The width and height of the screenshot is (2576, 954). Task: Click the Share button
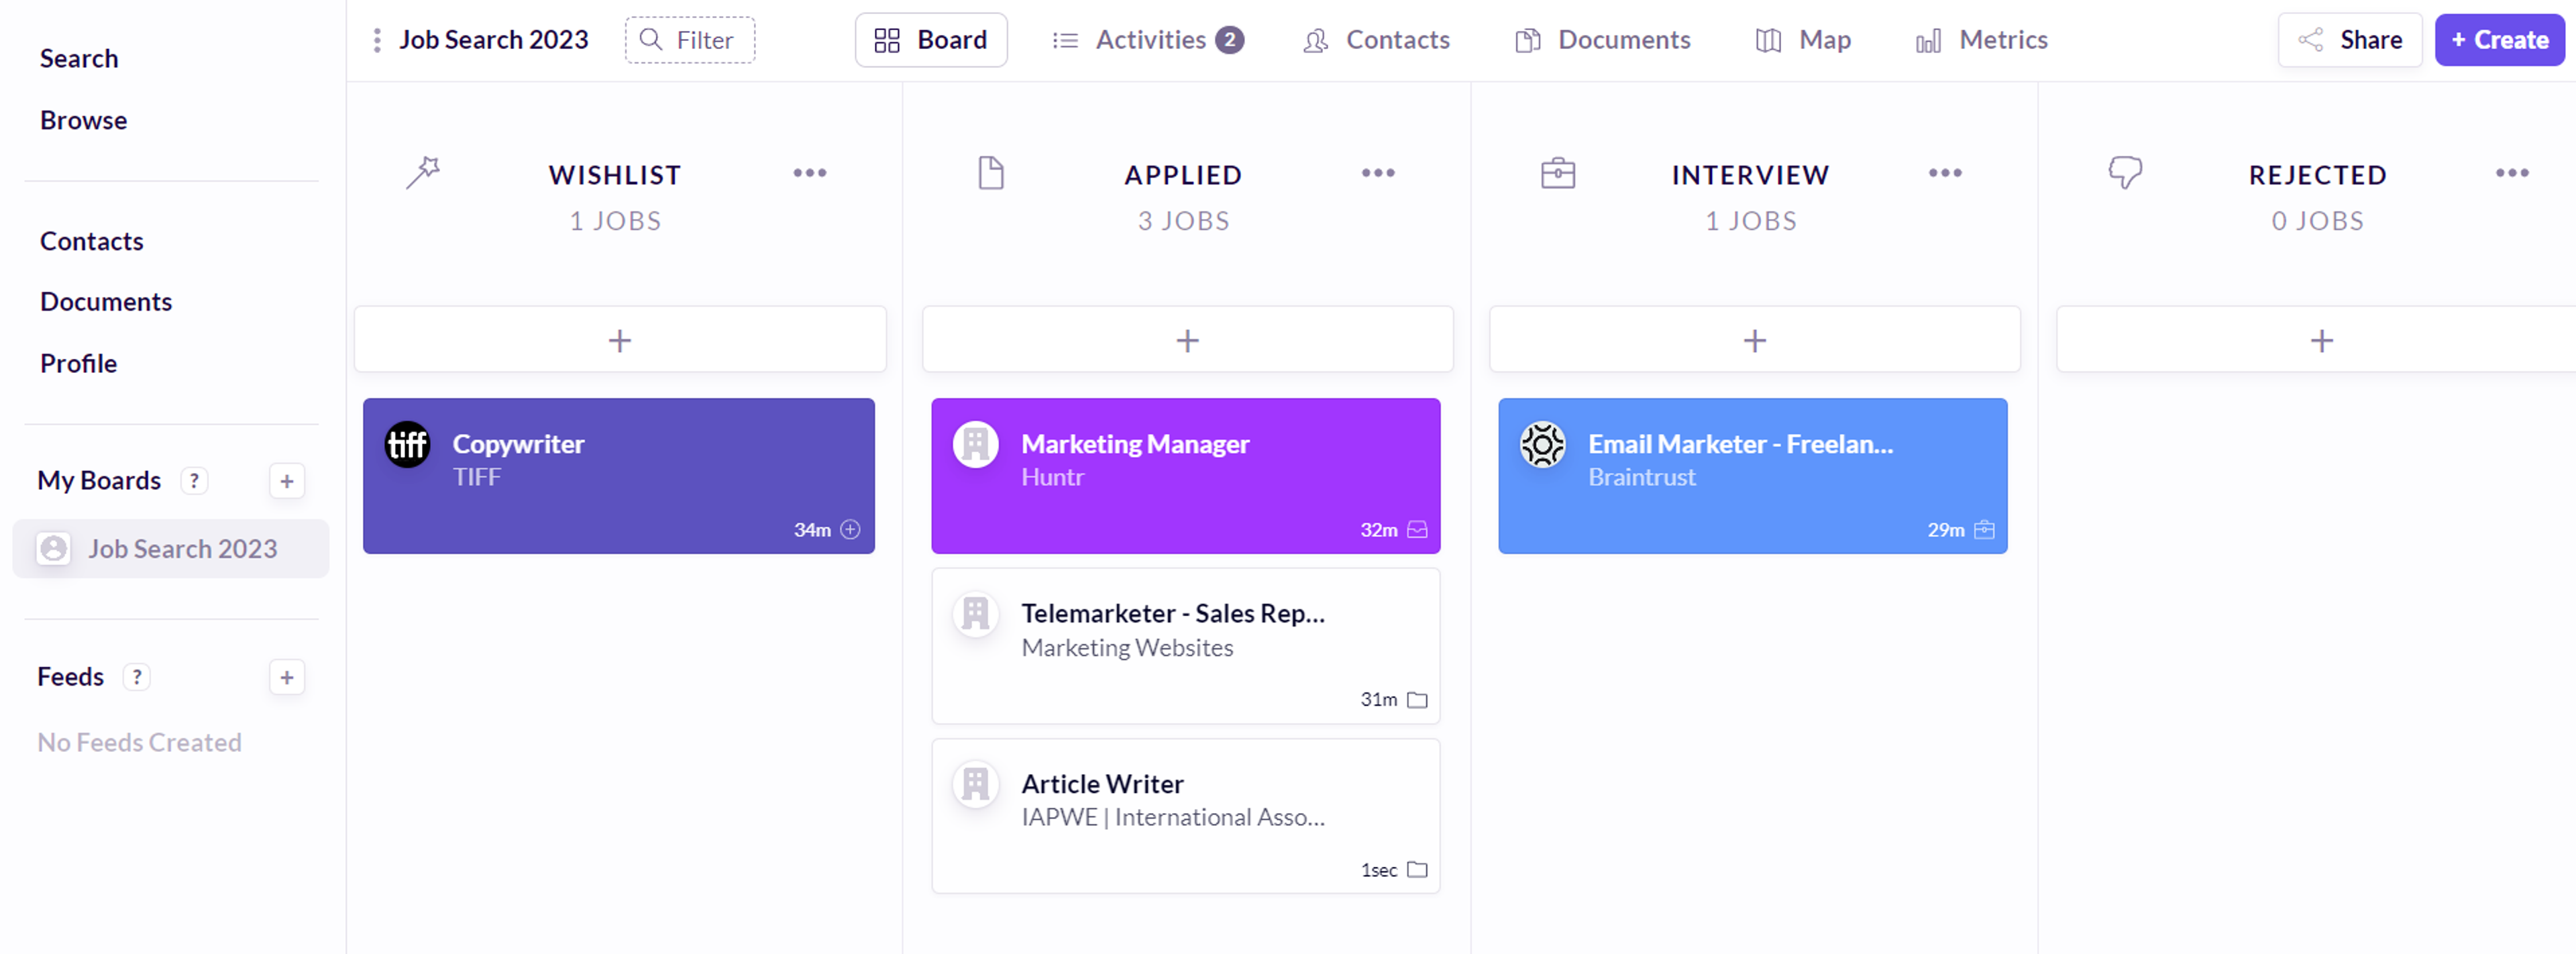pos(2349,40)
